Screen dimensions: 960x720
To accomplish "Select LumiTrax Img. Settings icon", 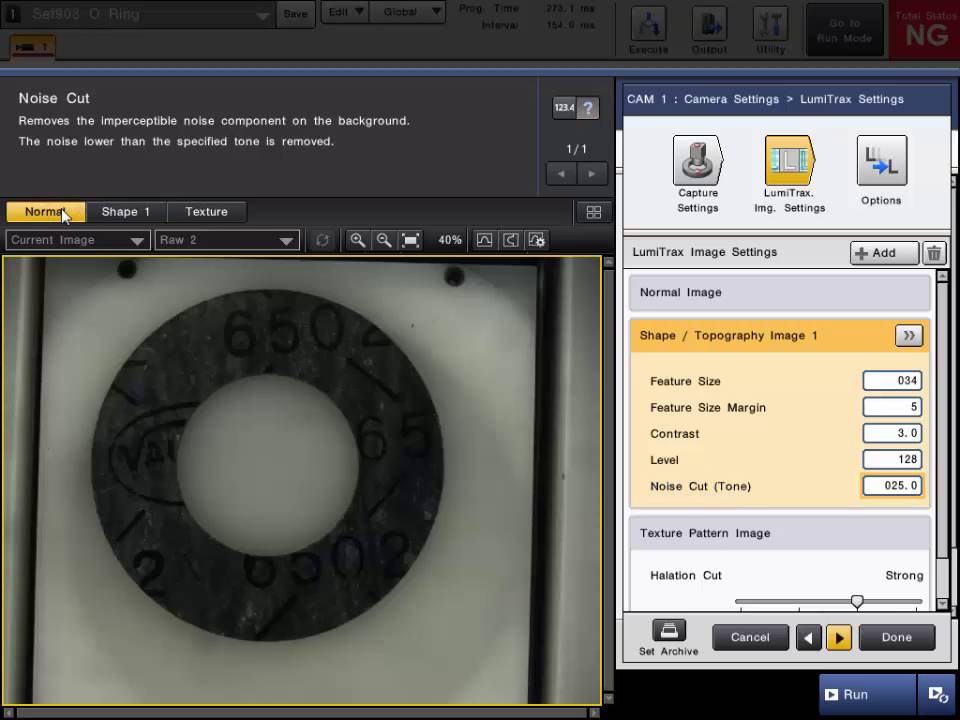I will (x=789, y=161).
